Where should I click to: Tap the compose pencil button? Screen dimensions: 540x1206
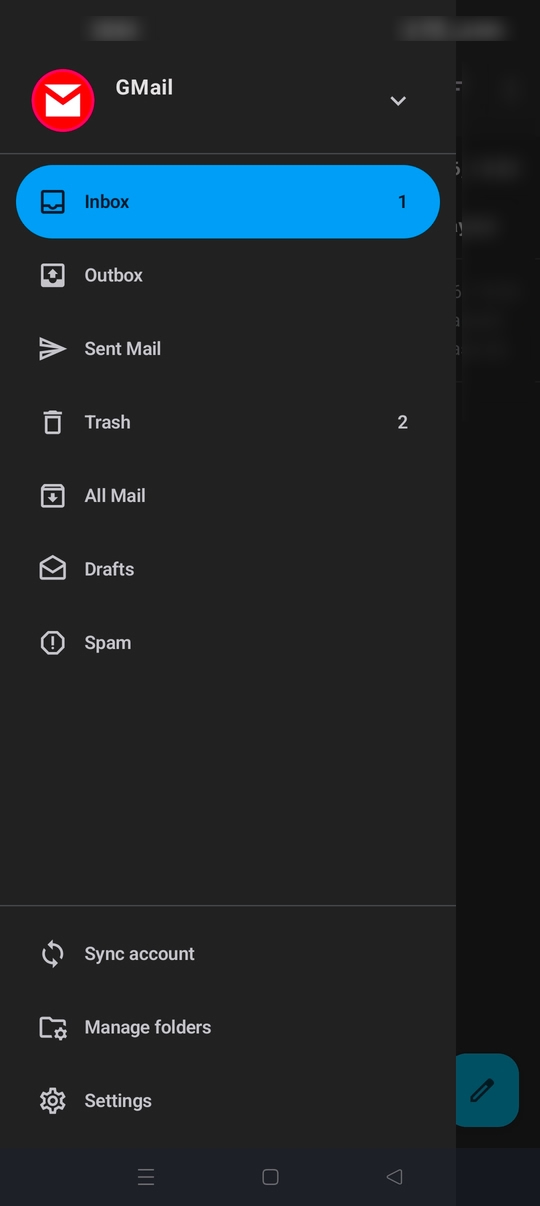[487, 1090]
